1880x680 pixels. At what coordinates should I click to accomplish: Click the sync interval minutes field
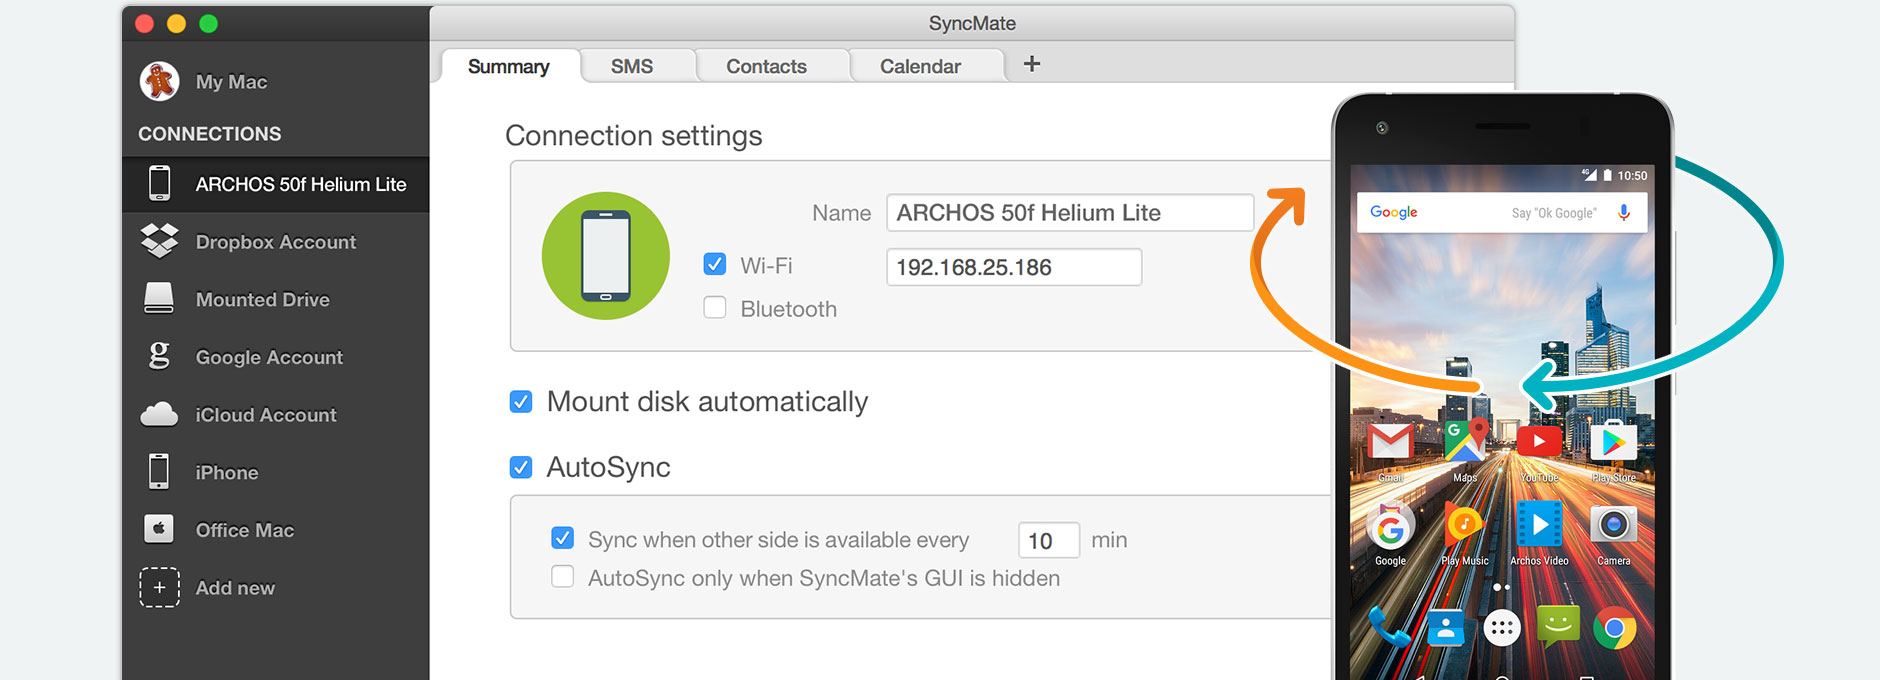(1049, 540)
